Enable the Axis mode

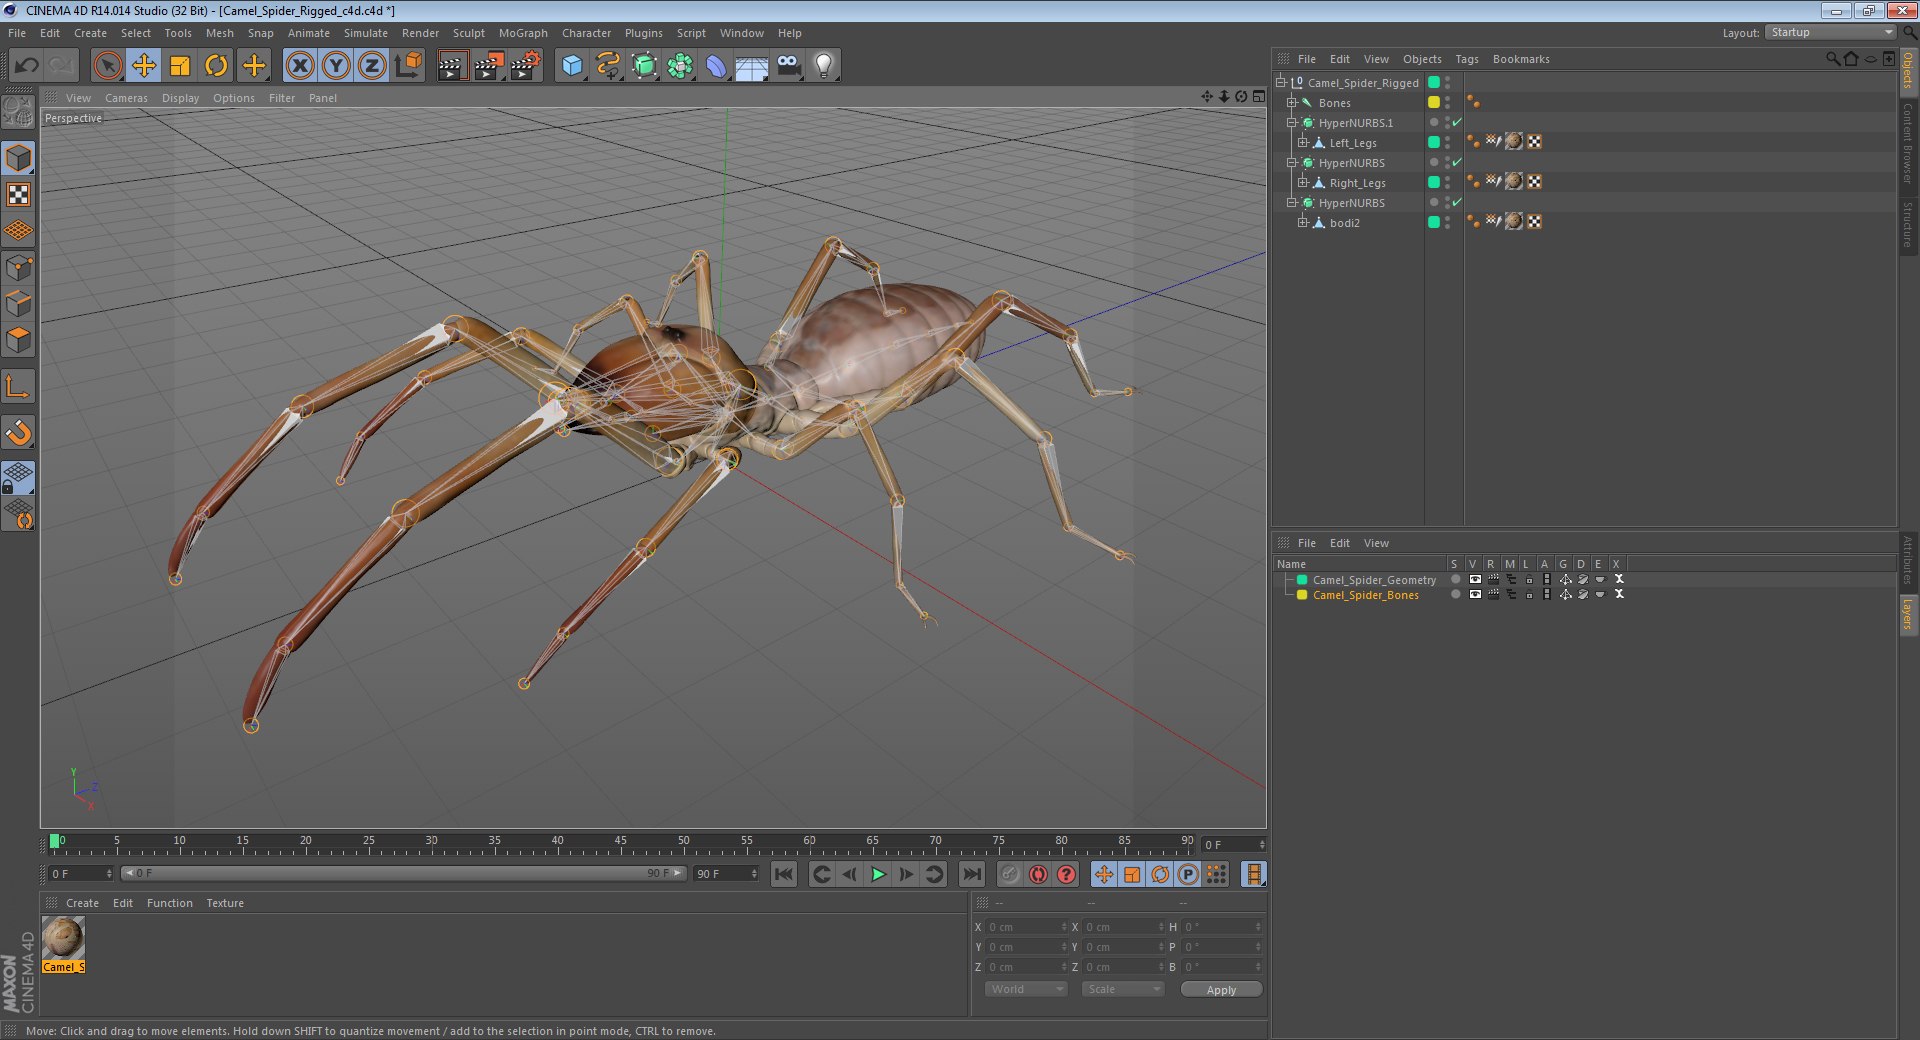(x=19, y=386)
